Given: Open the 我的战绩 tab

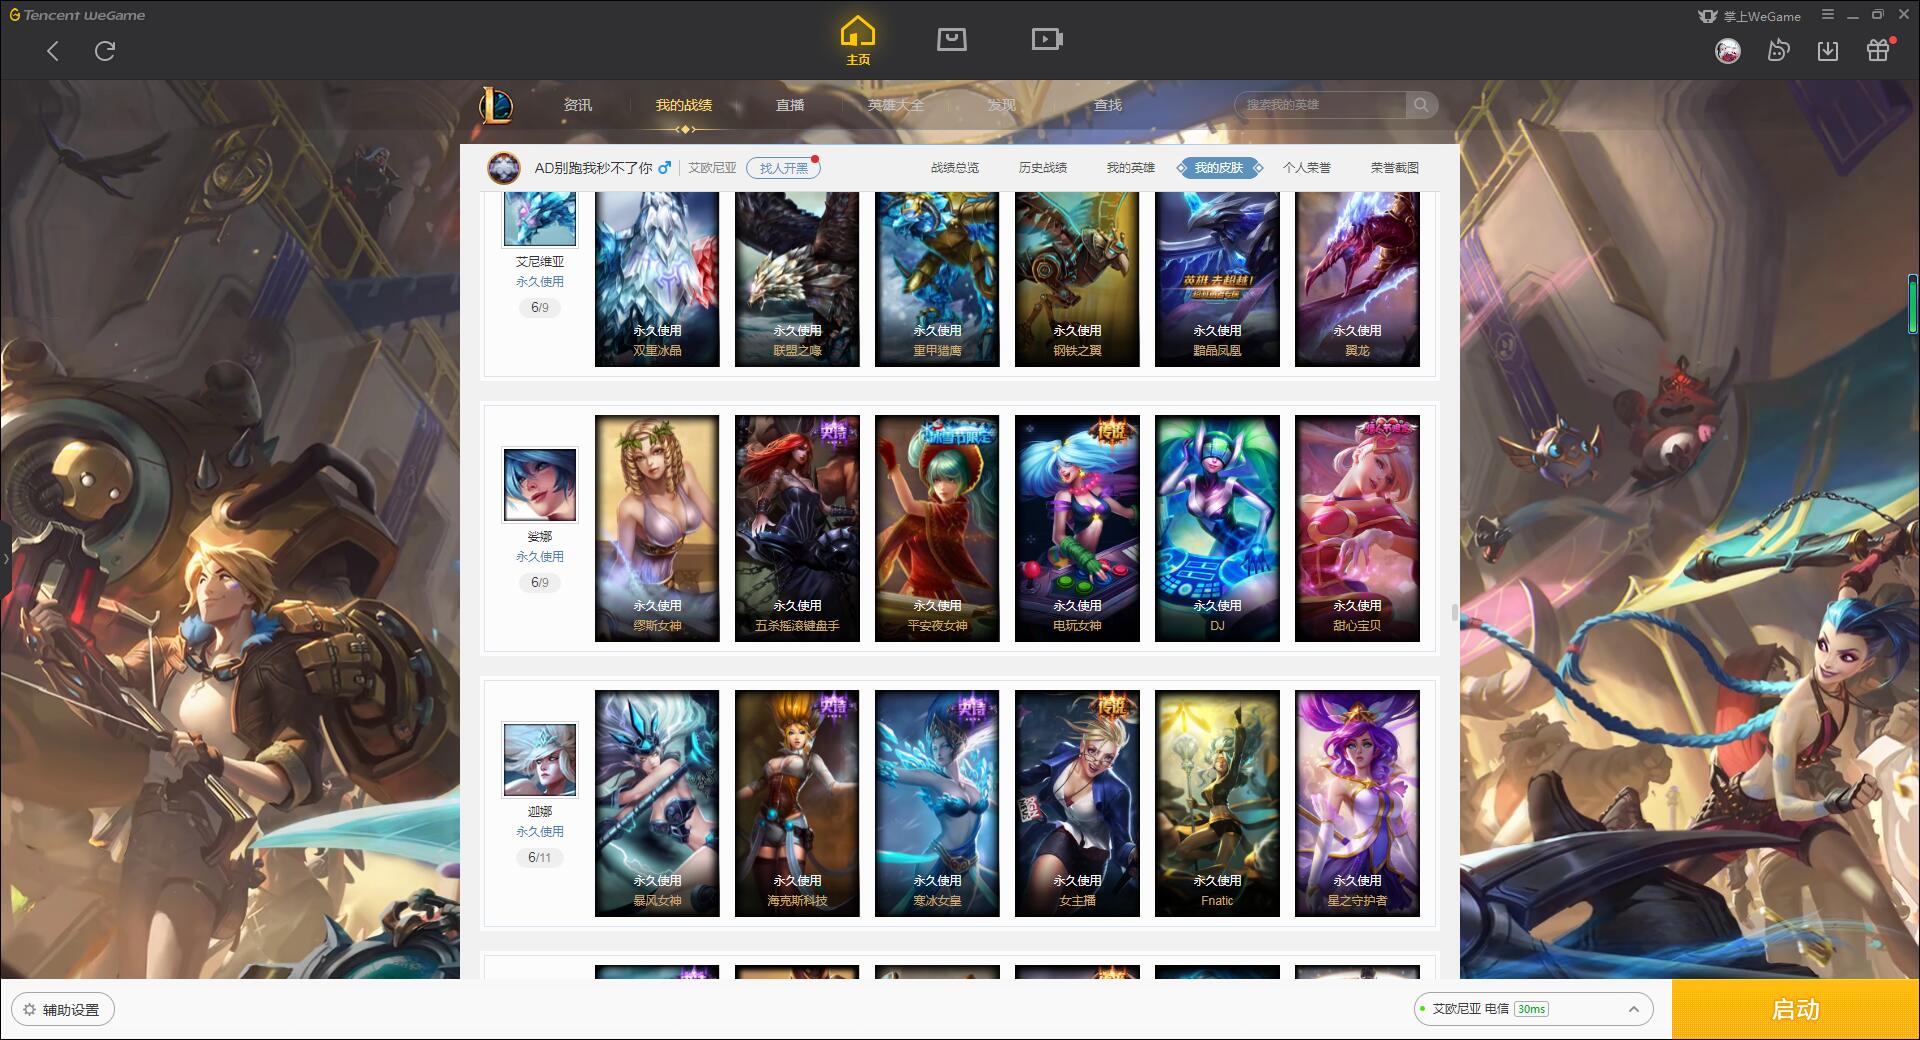Looking at the screenshot, I should coord(684,105).
